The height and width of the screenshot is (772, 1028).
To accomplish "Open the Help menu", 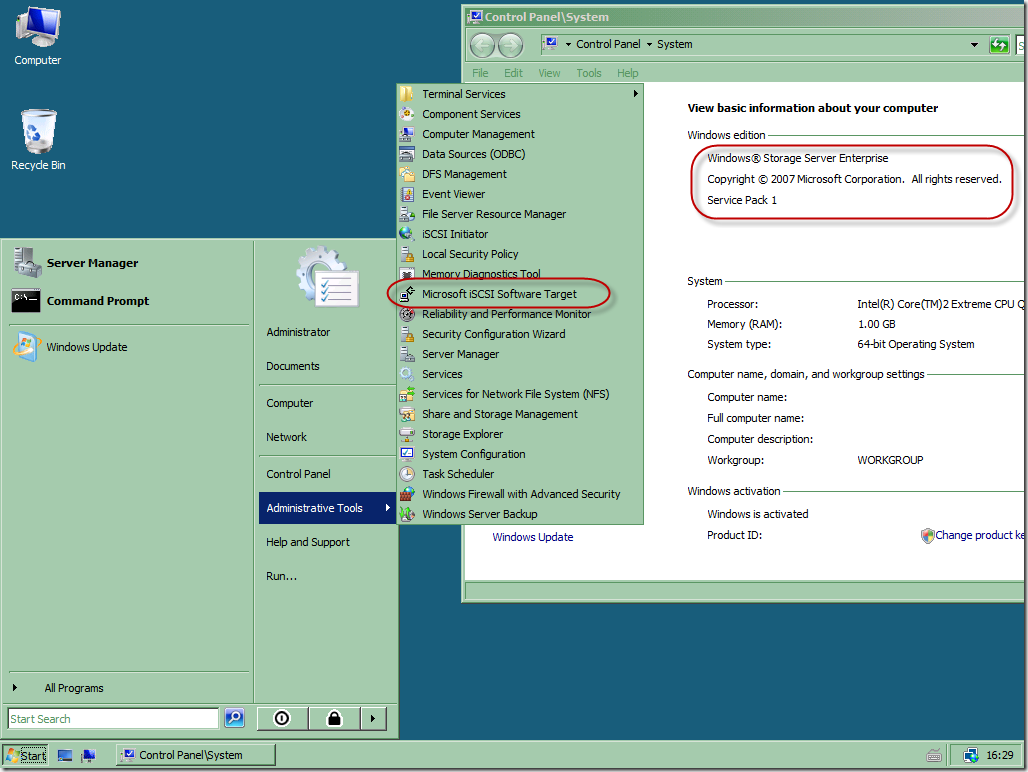I will [x=627, y=73].
